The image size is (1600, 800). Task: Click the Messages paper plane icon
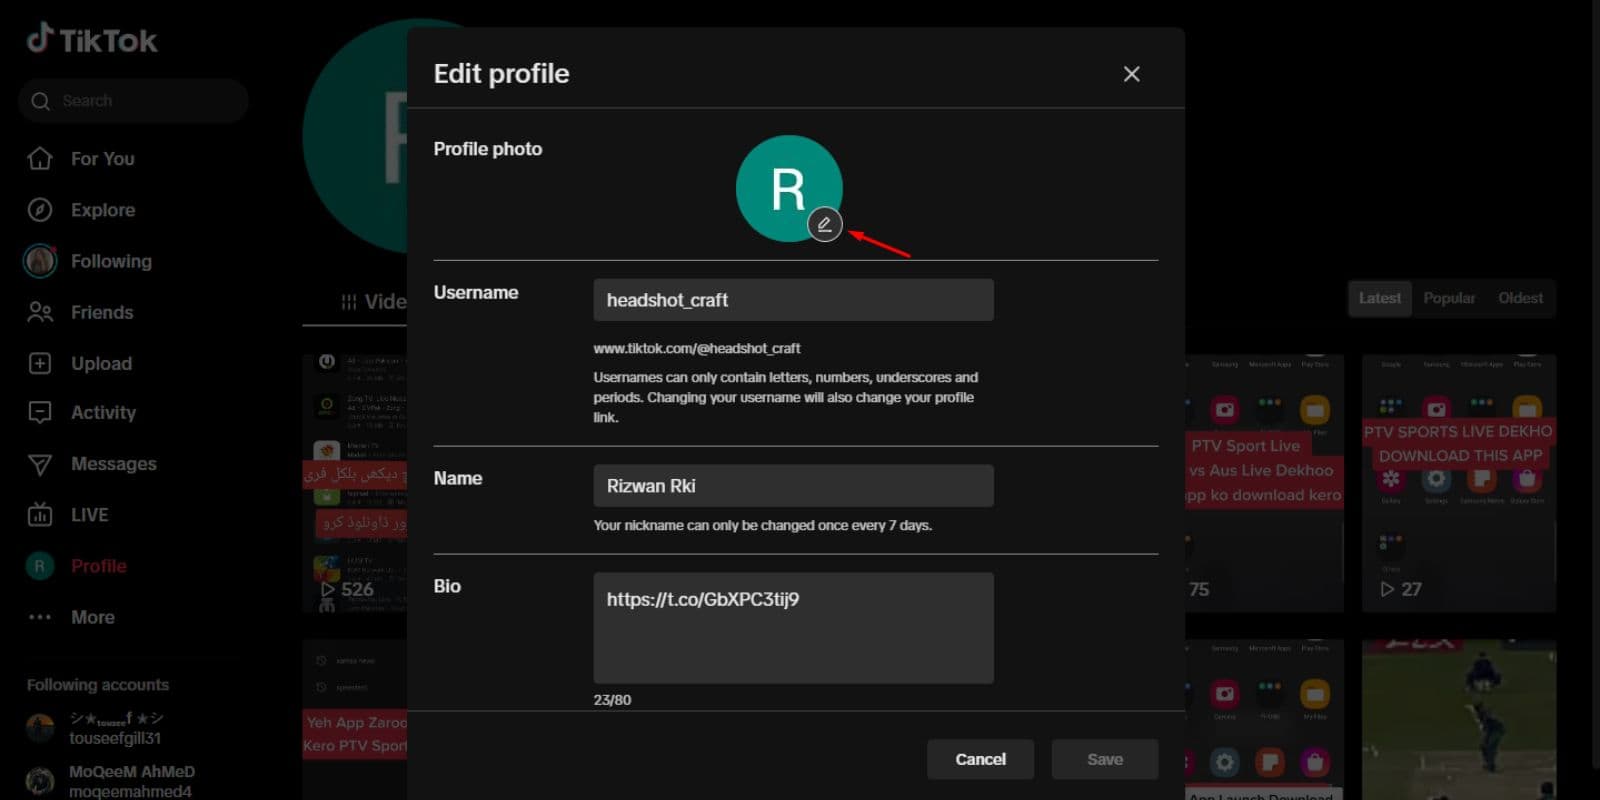click(40, 464)
